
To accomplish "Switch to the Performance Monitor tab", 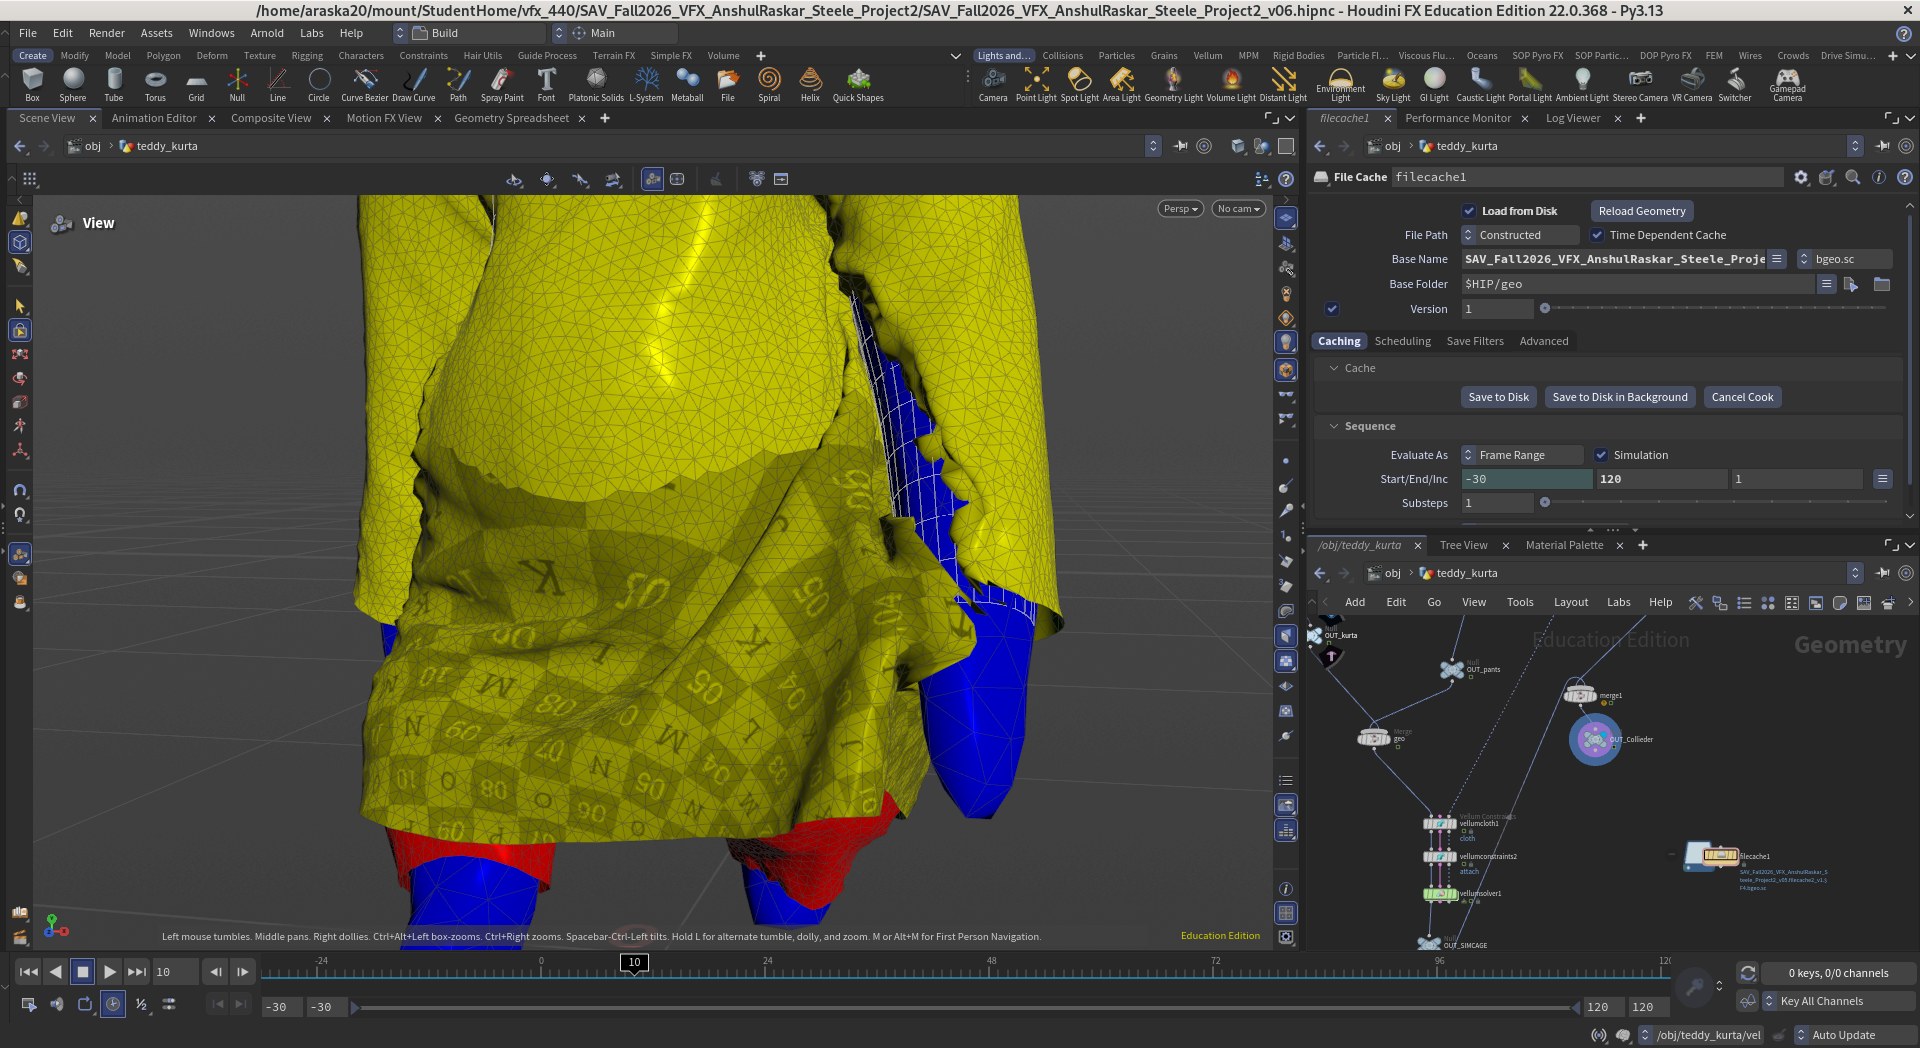I will point(1458,118).
